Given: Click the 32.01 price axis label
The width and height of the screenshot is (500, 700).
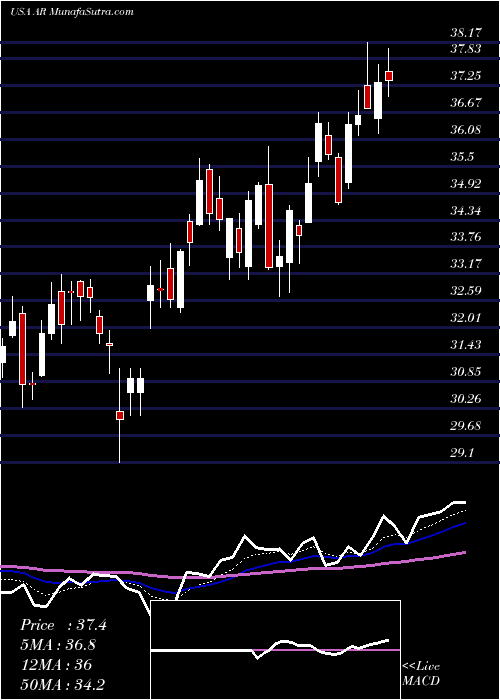Looking at the screenshot, I should click(x=466, y=318).
